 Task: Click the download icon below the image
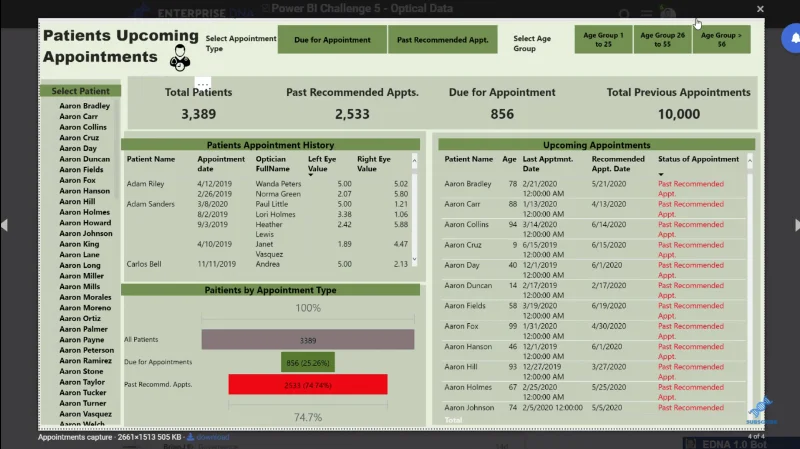(190, 437)
